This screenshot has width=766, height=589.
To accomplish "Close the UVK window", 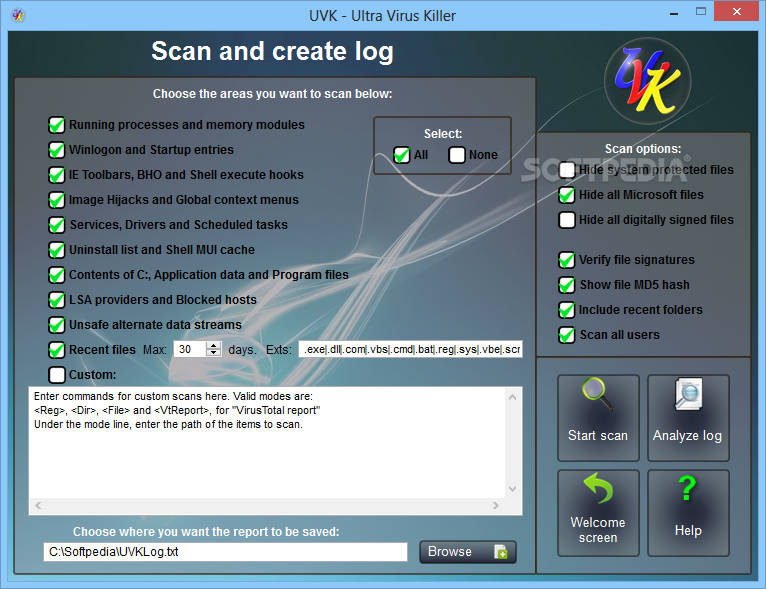I will pos(737,12).
